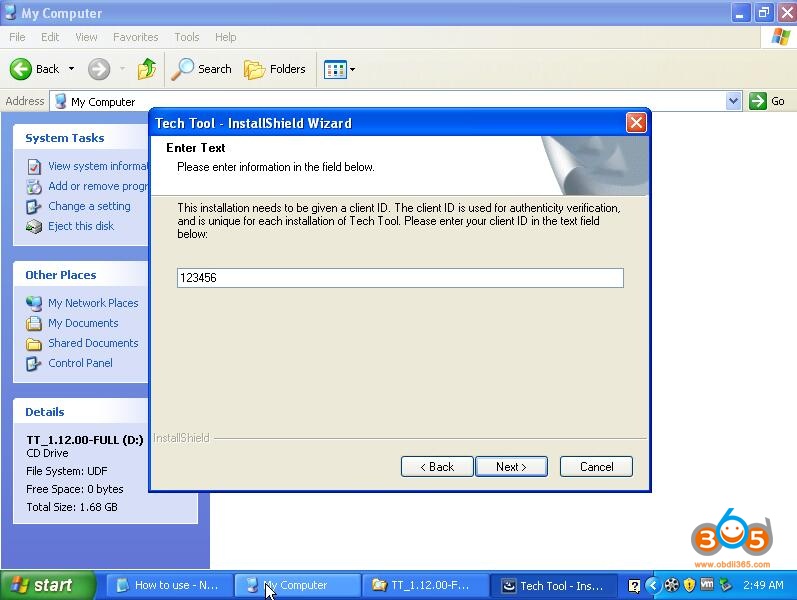Click the wizard's Back button

point(437,466)
